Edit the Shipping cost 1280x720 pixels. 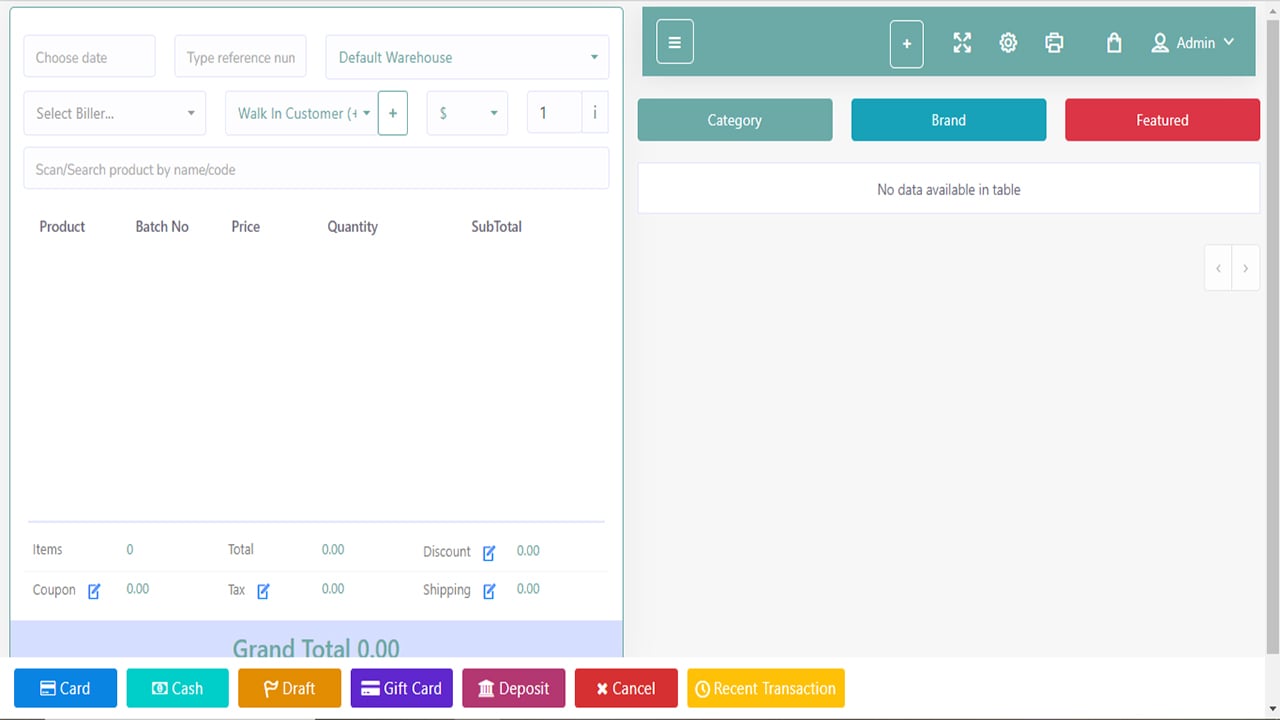[489, 591]
